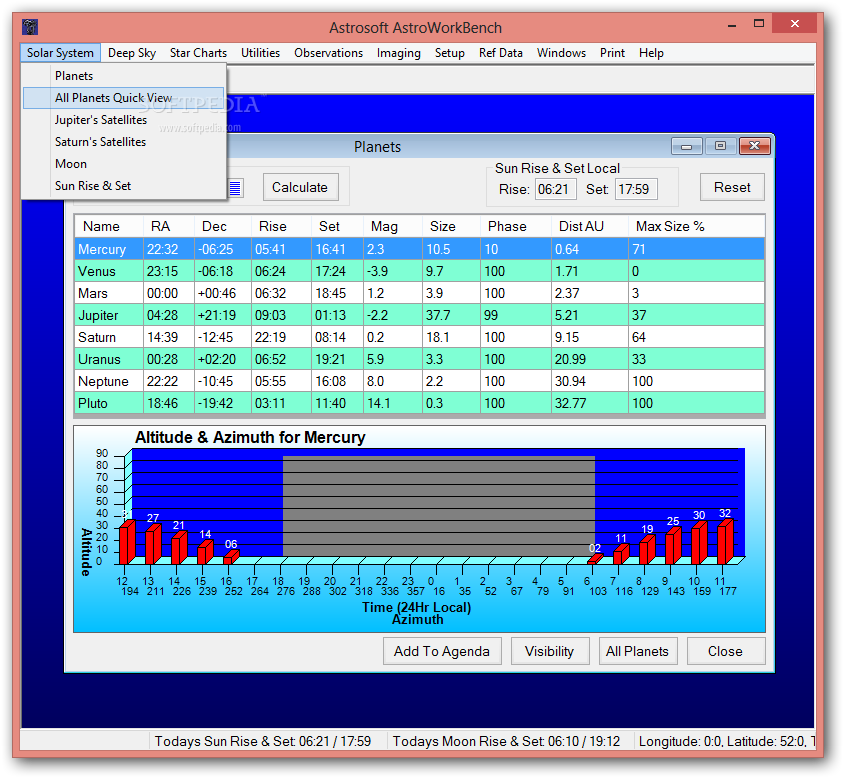Screen dimensions: 844x778
Task: Select the Pluto row in the table
Action: [419, 404]
